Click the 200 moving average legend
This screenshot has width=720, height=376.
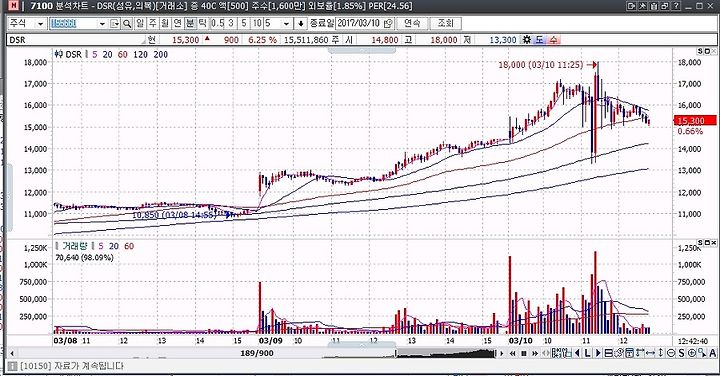pos(161,55)
